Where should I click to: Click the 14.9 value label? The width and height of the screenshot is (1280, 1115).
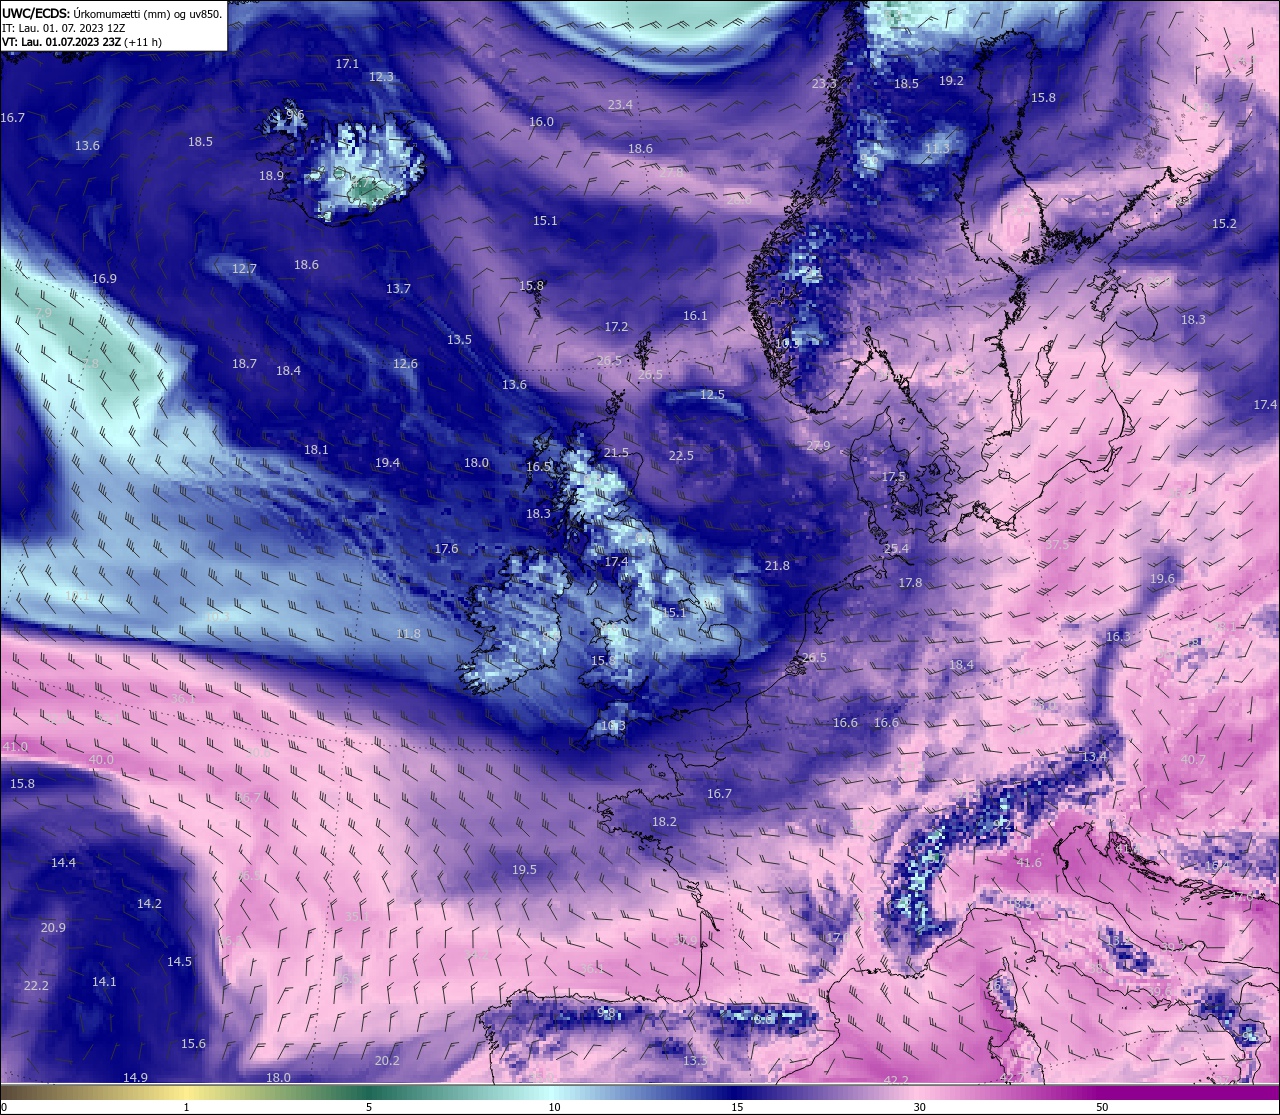135,1078
